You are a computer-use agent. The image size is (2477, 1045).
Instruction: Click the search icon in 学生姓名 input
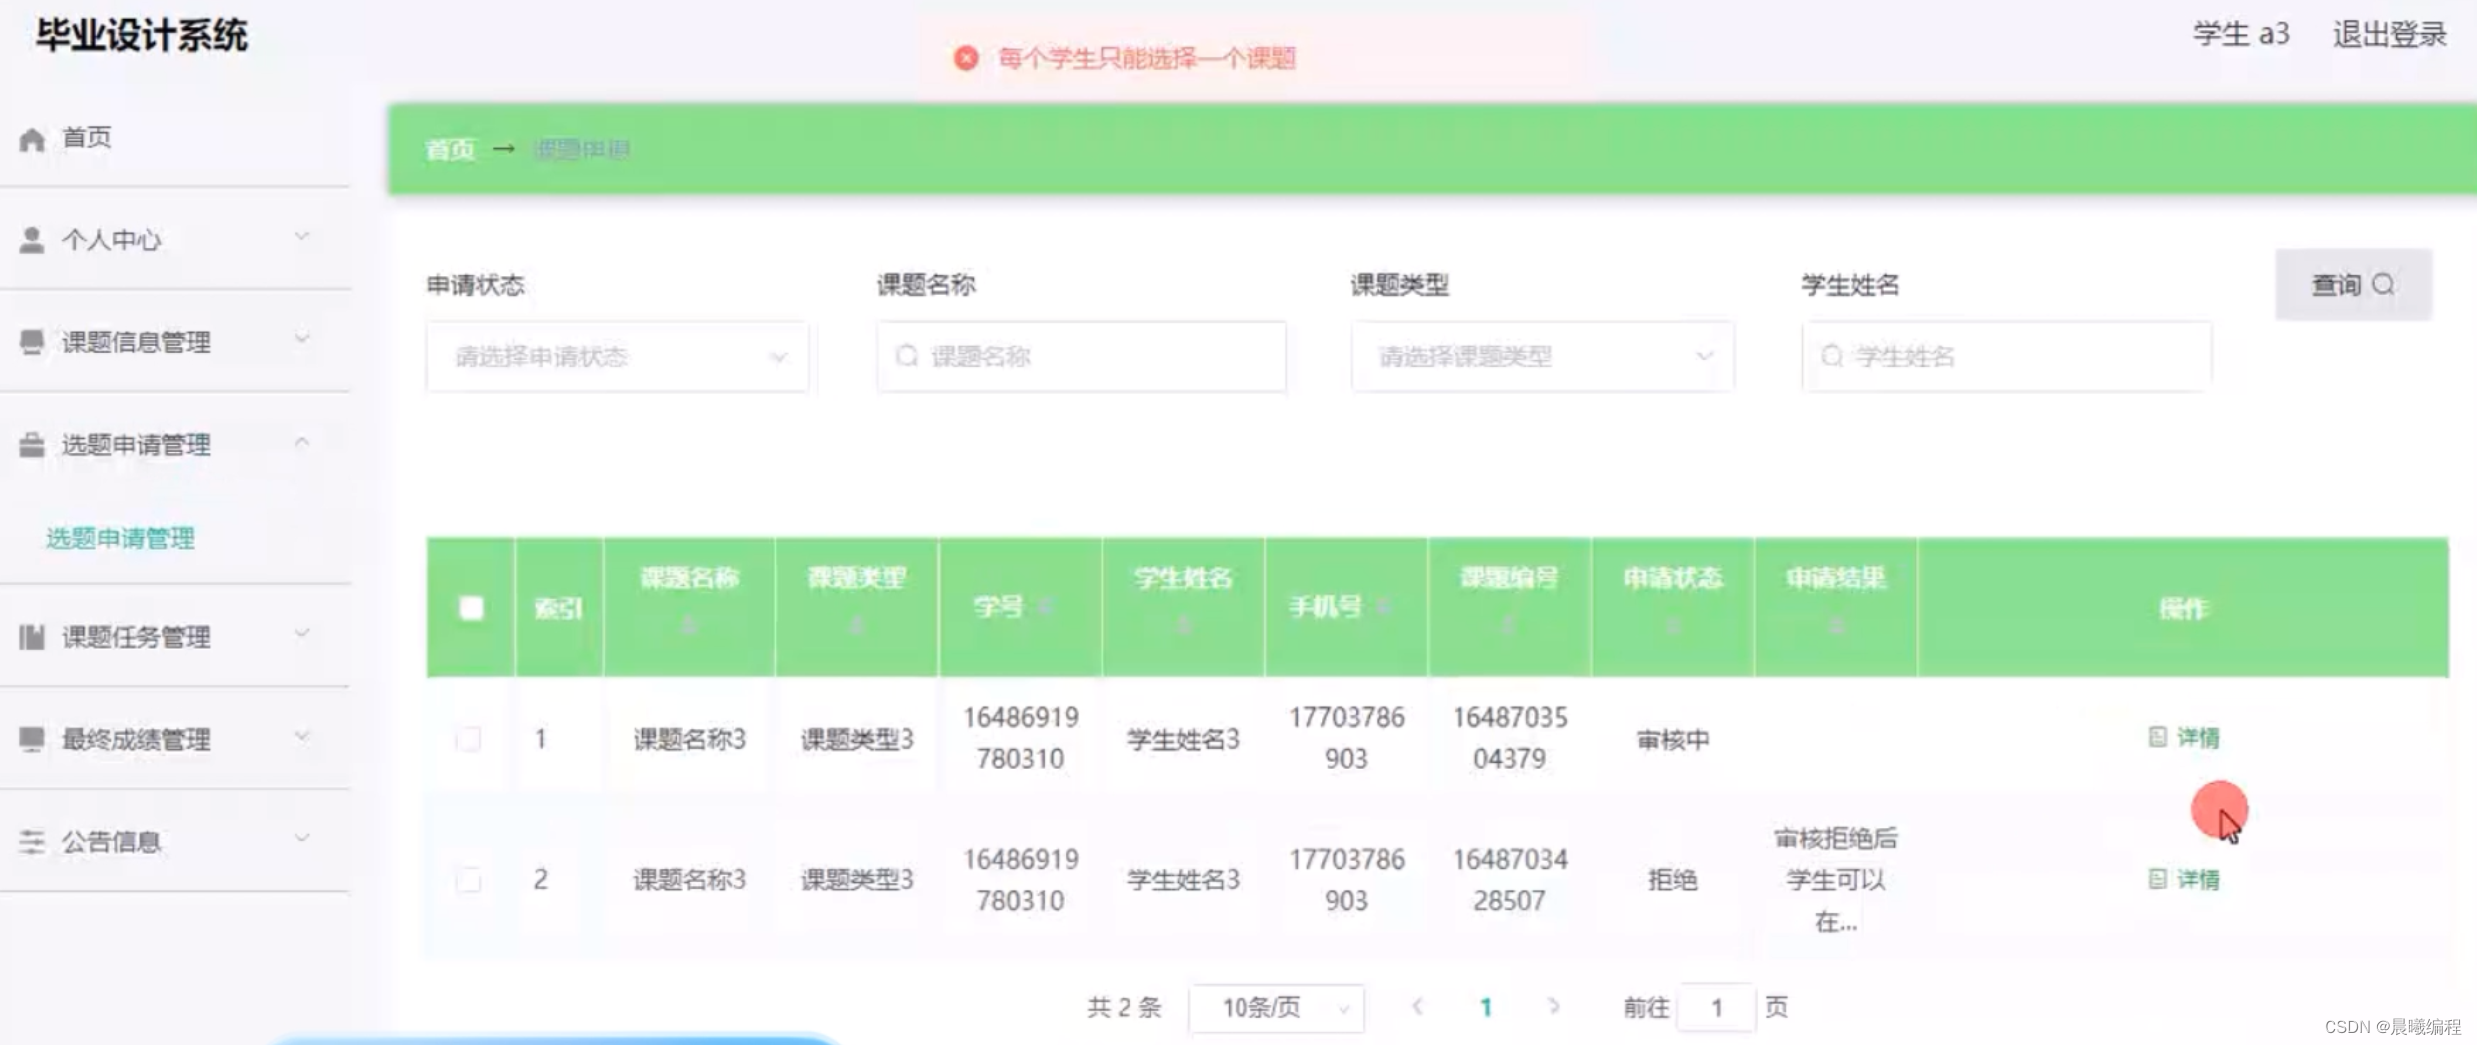pyautogui.click(x=1832, y=356)
